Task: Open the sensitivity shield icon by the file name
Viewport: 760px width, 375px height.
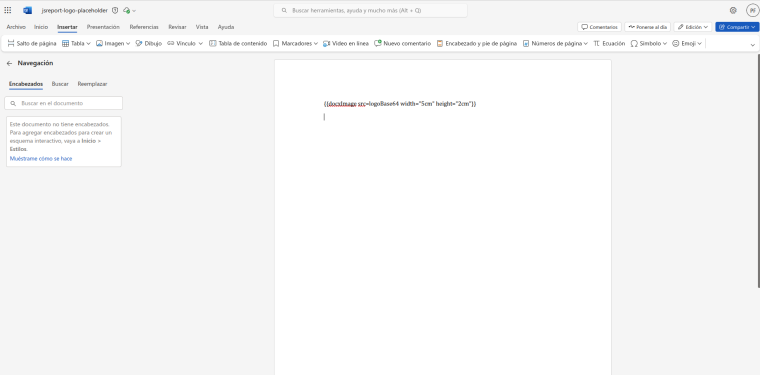Action: click(115, 10)
